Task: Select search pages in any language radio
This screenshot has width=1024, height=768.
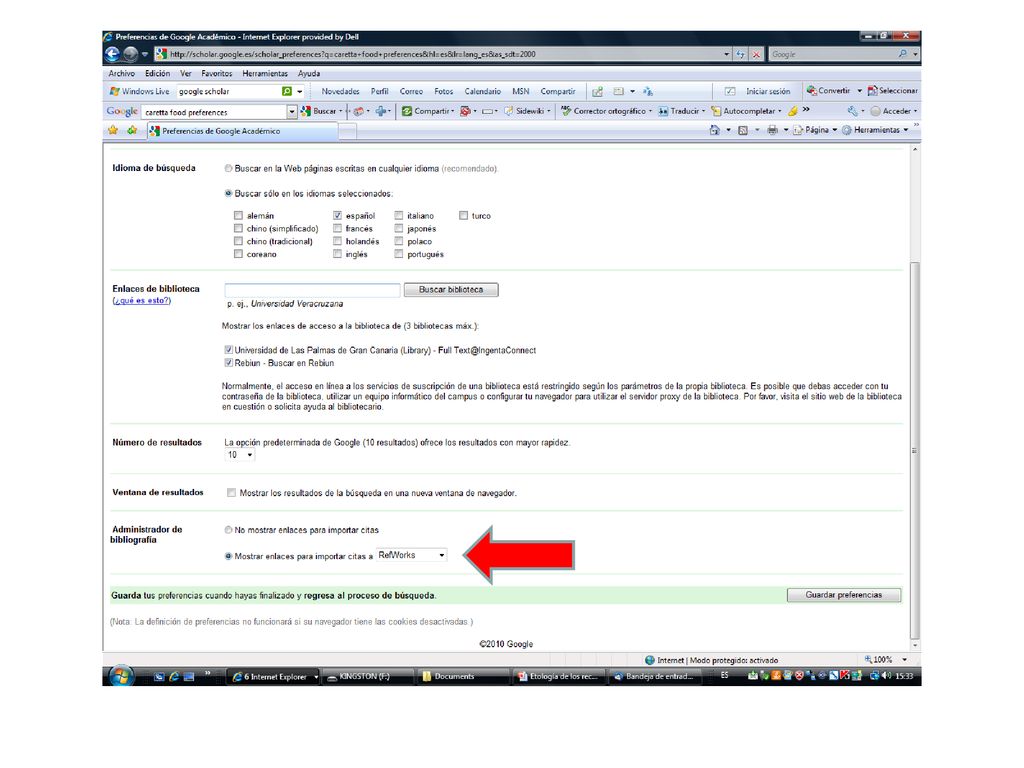Action: click(229, 168)
